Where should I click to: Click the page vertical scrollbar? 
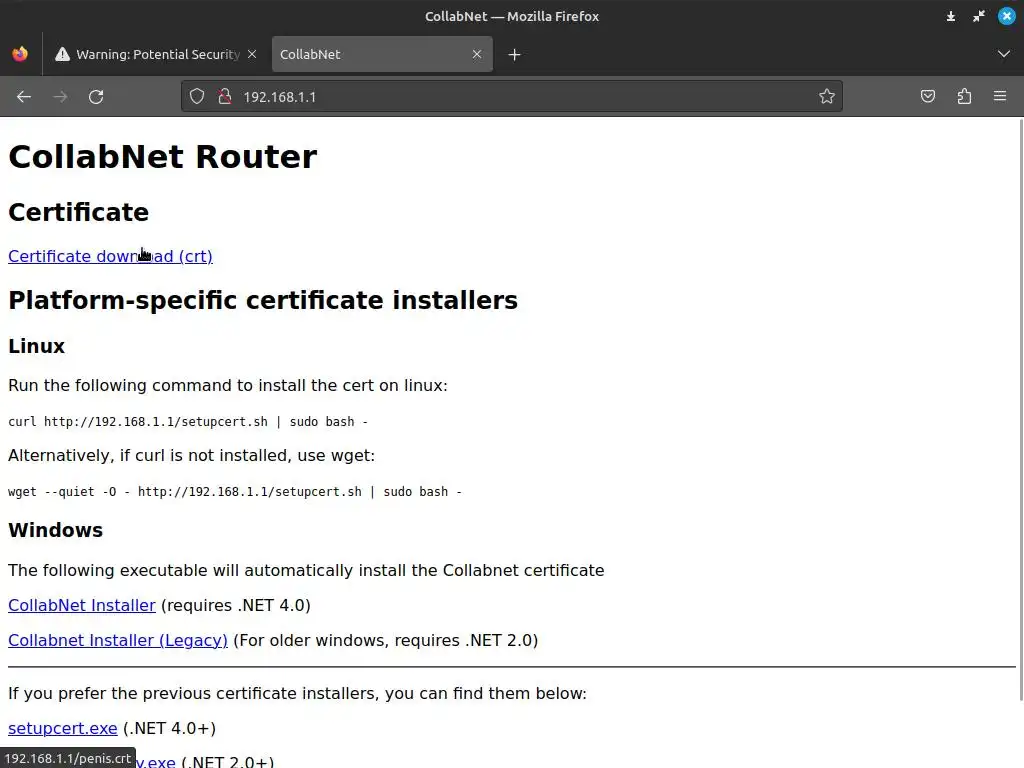pyautogui.click(x=1020, y=408)
